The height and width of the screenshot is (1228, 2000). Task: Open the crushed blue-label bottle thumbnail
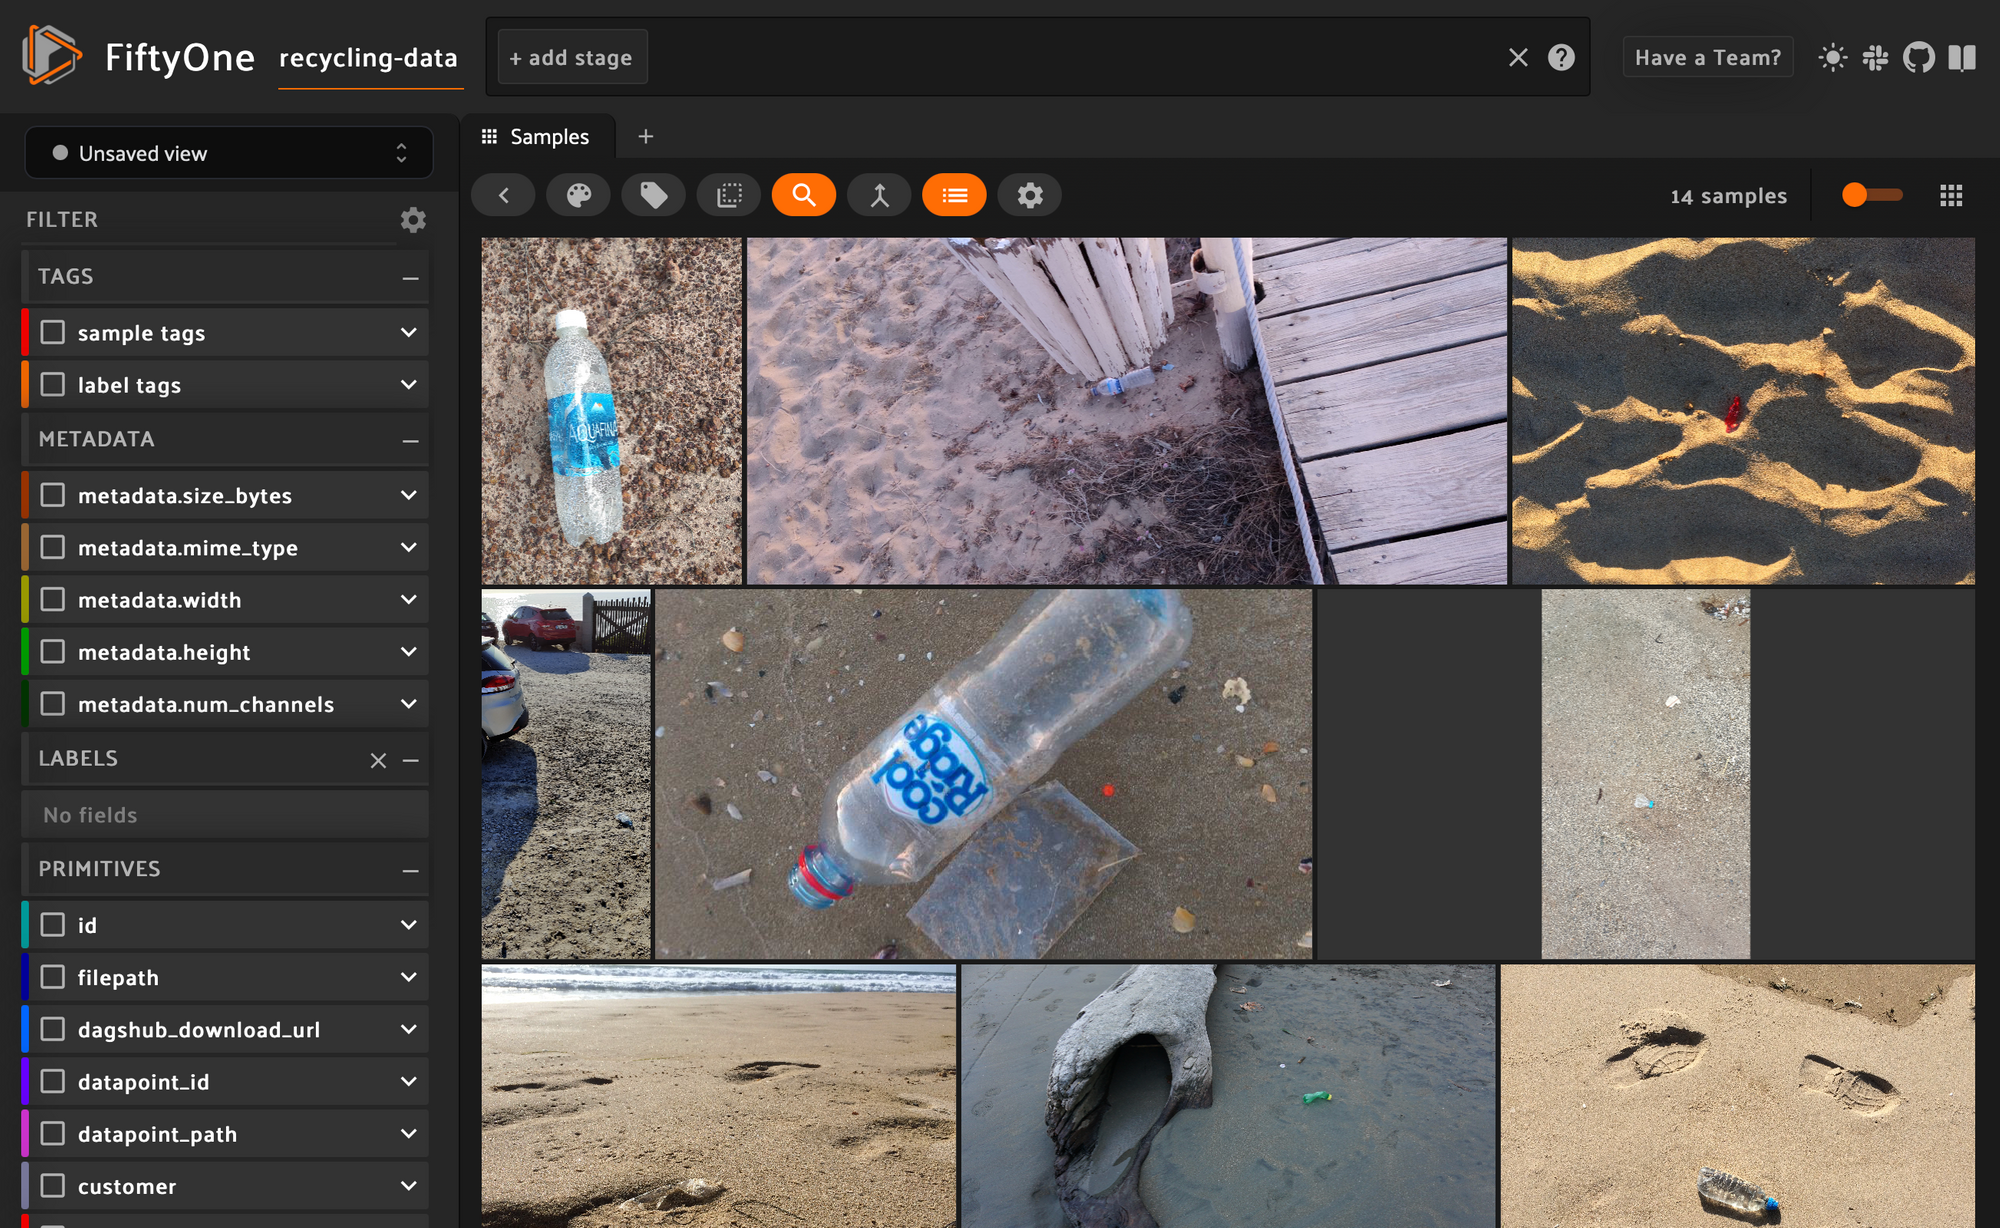(984, 774)
